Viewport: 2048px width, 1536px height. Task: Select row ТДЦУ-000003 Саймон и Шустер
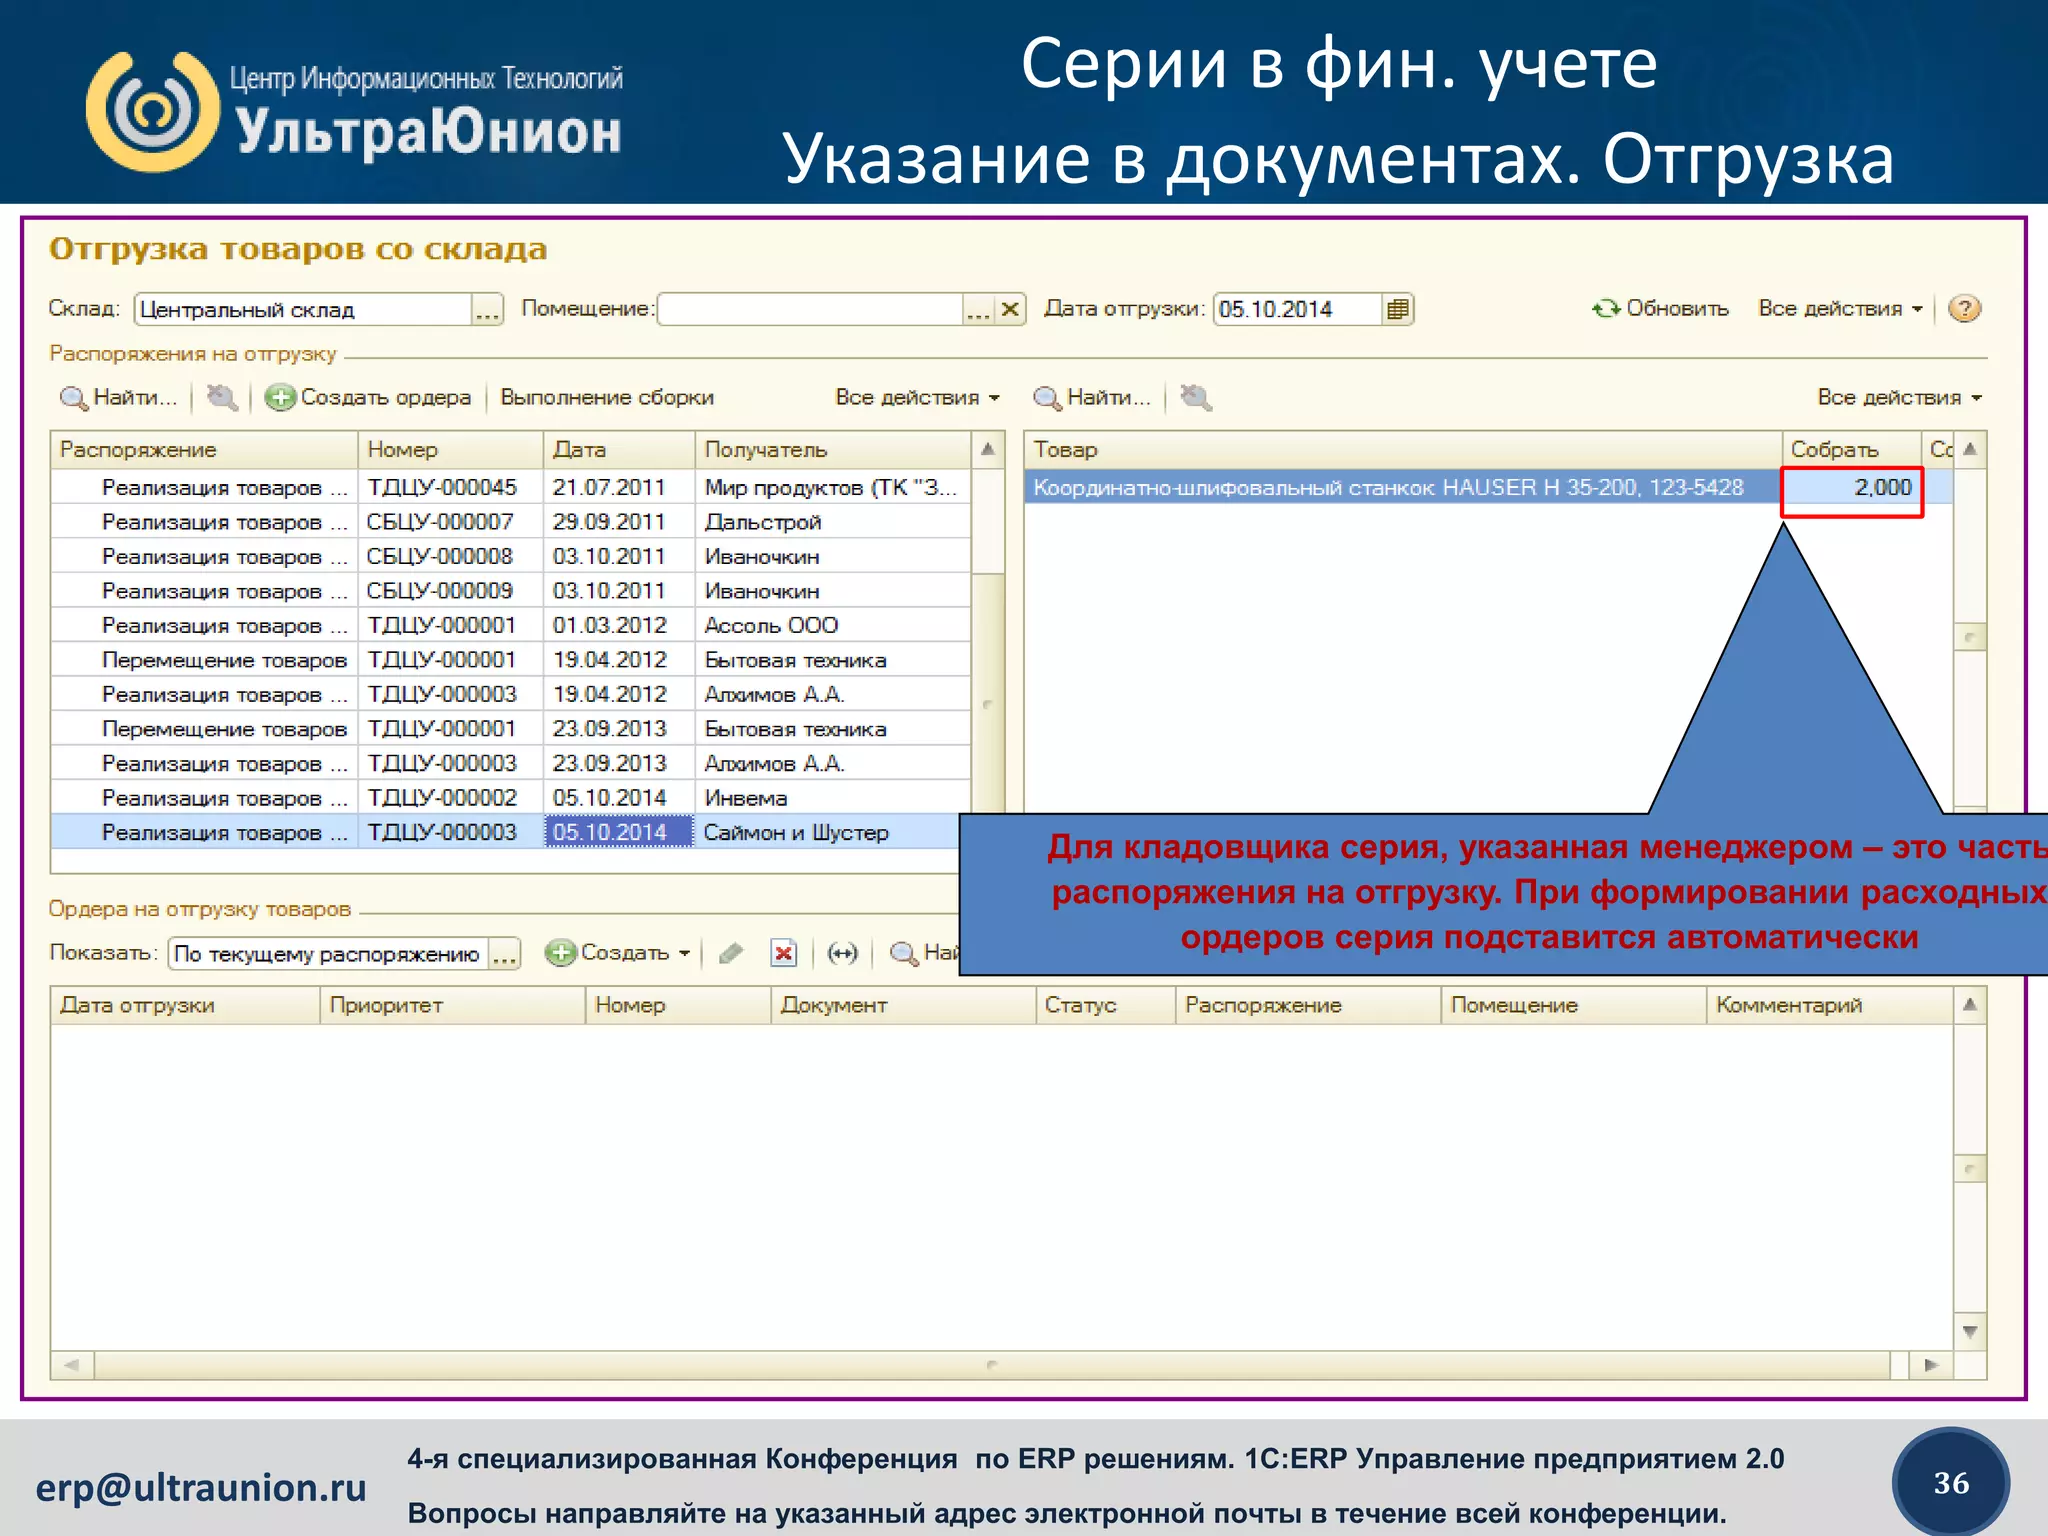(511, 832)
